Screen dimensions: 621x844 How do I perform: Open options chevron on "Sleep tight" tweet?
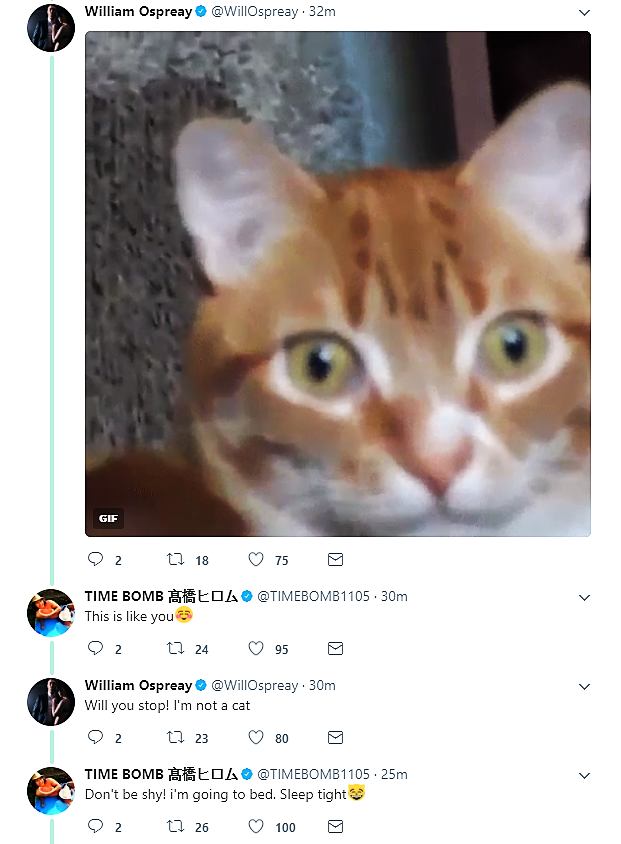pos(585,775)
